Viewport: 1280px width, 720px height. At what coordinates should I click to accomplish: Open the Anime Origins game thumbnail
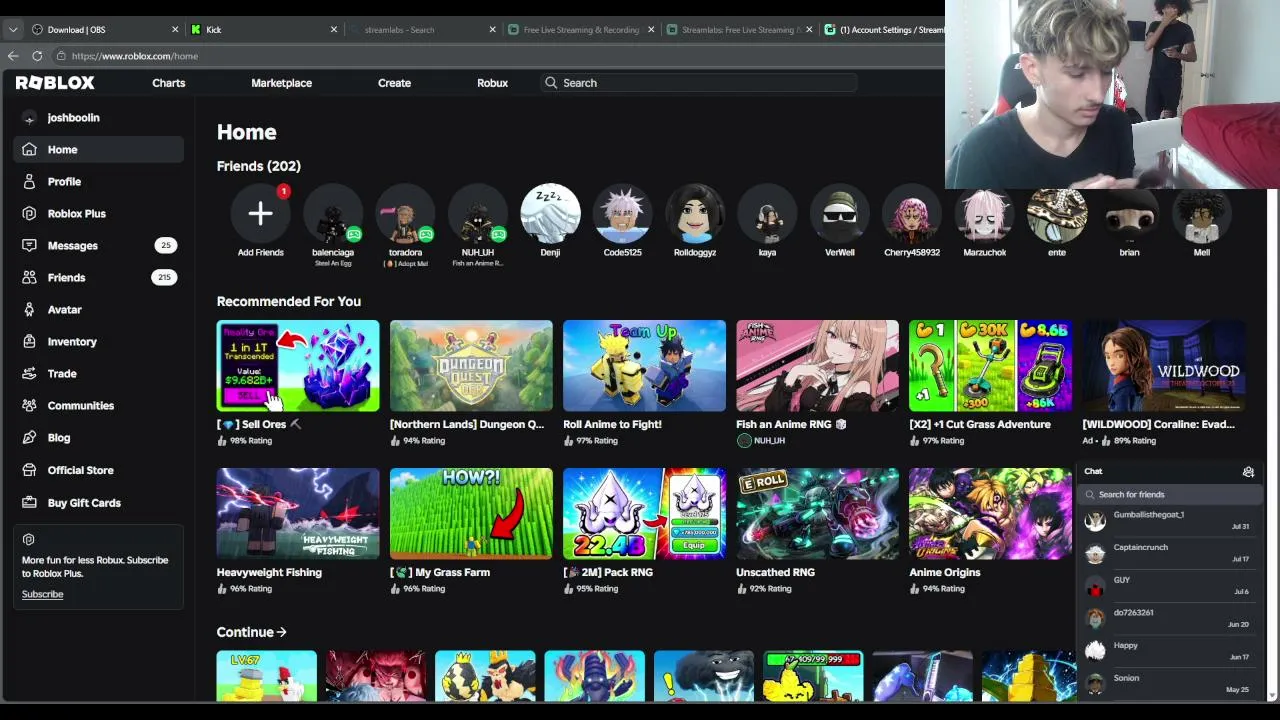pyautogui.click(x=990, y=514)
